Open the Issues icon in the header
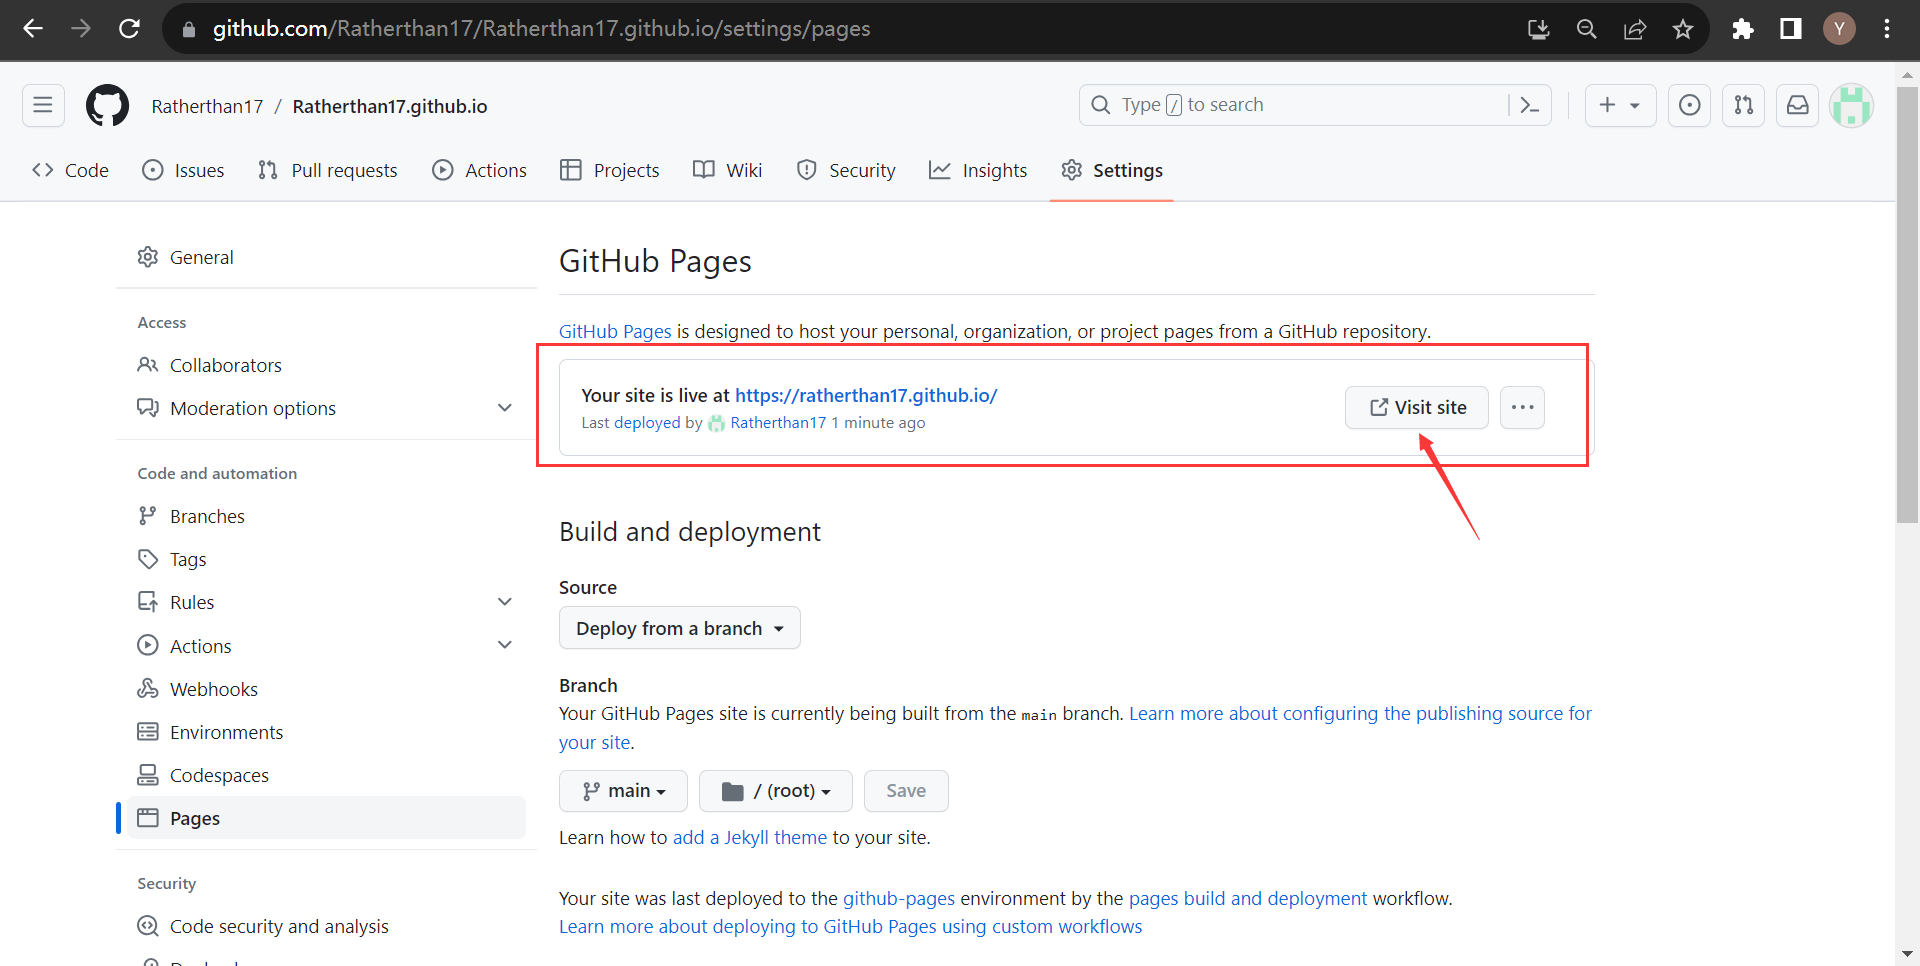The width and height of the screenshot is (1920, 966). tap(1689, 105)
